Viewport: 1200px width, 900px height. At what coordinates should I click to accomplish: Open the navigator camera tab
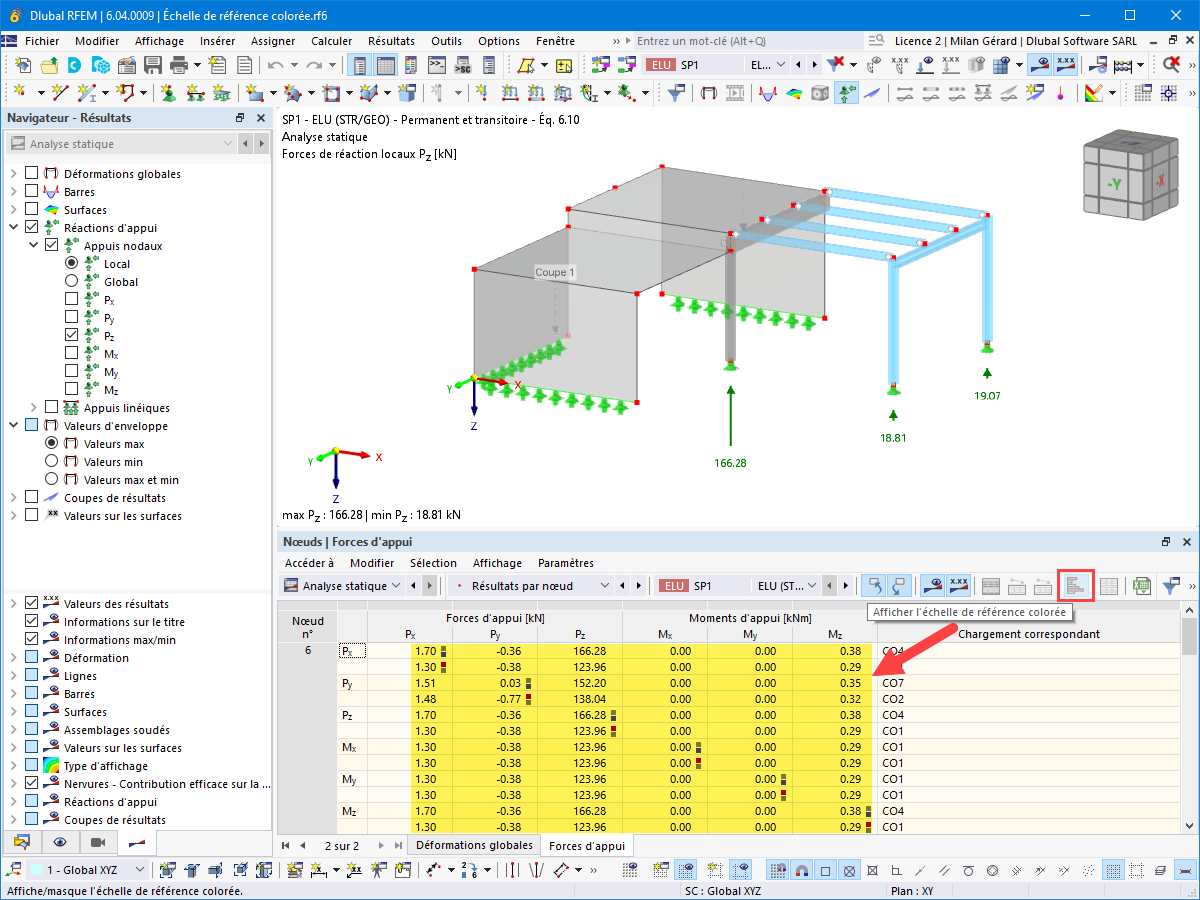(x=97, y=842)
